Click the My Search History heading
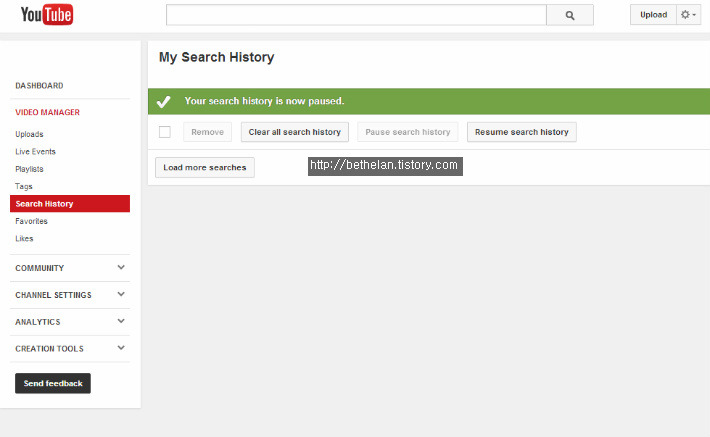Screen dimensions: 710x437 point(216,58)
